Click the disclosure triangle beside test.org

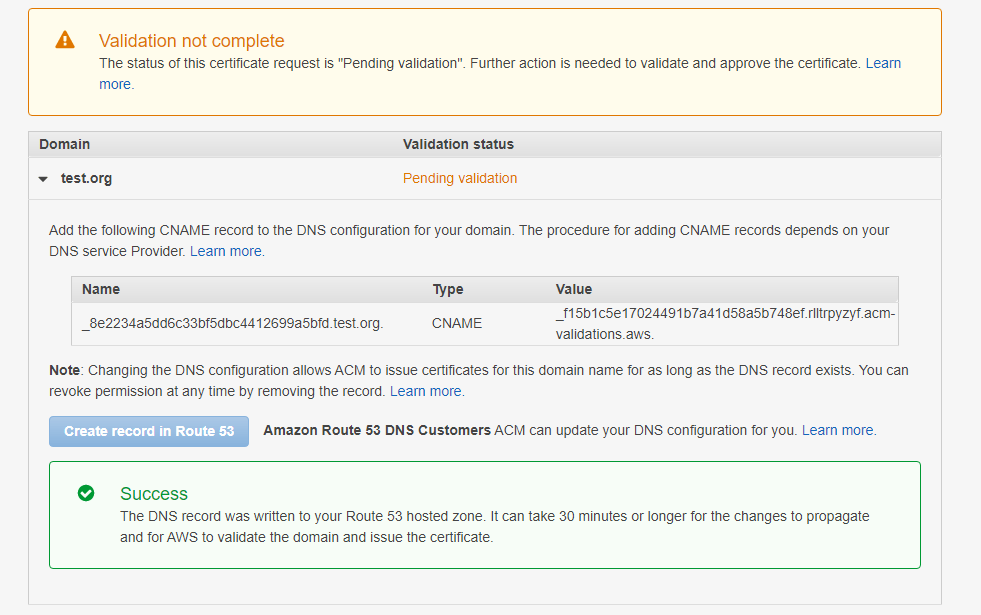click(42, 178)
